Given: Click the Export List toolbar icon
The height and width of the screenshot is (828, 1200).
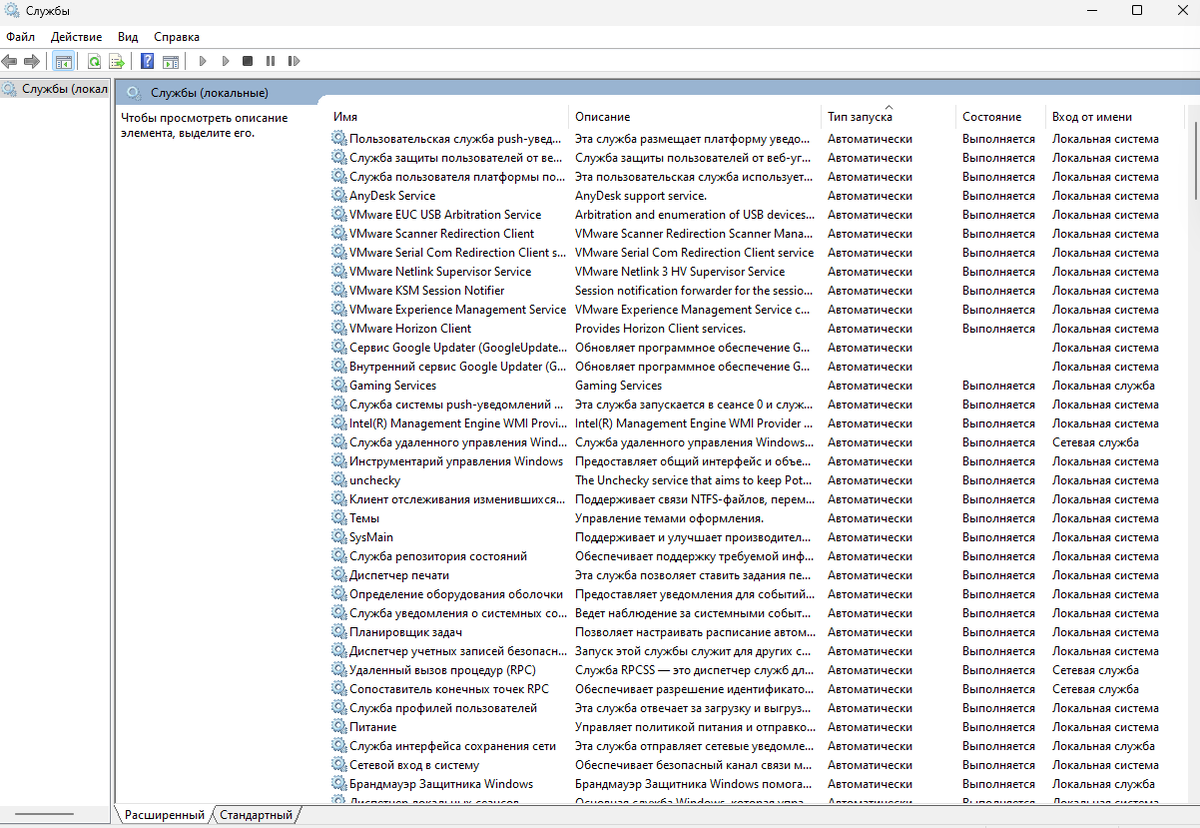Looking at the screenshot, I should pos(117,61).
